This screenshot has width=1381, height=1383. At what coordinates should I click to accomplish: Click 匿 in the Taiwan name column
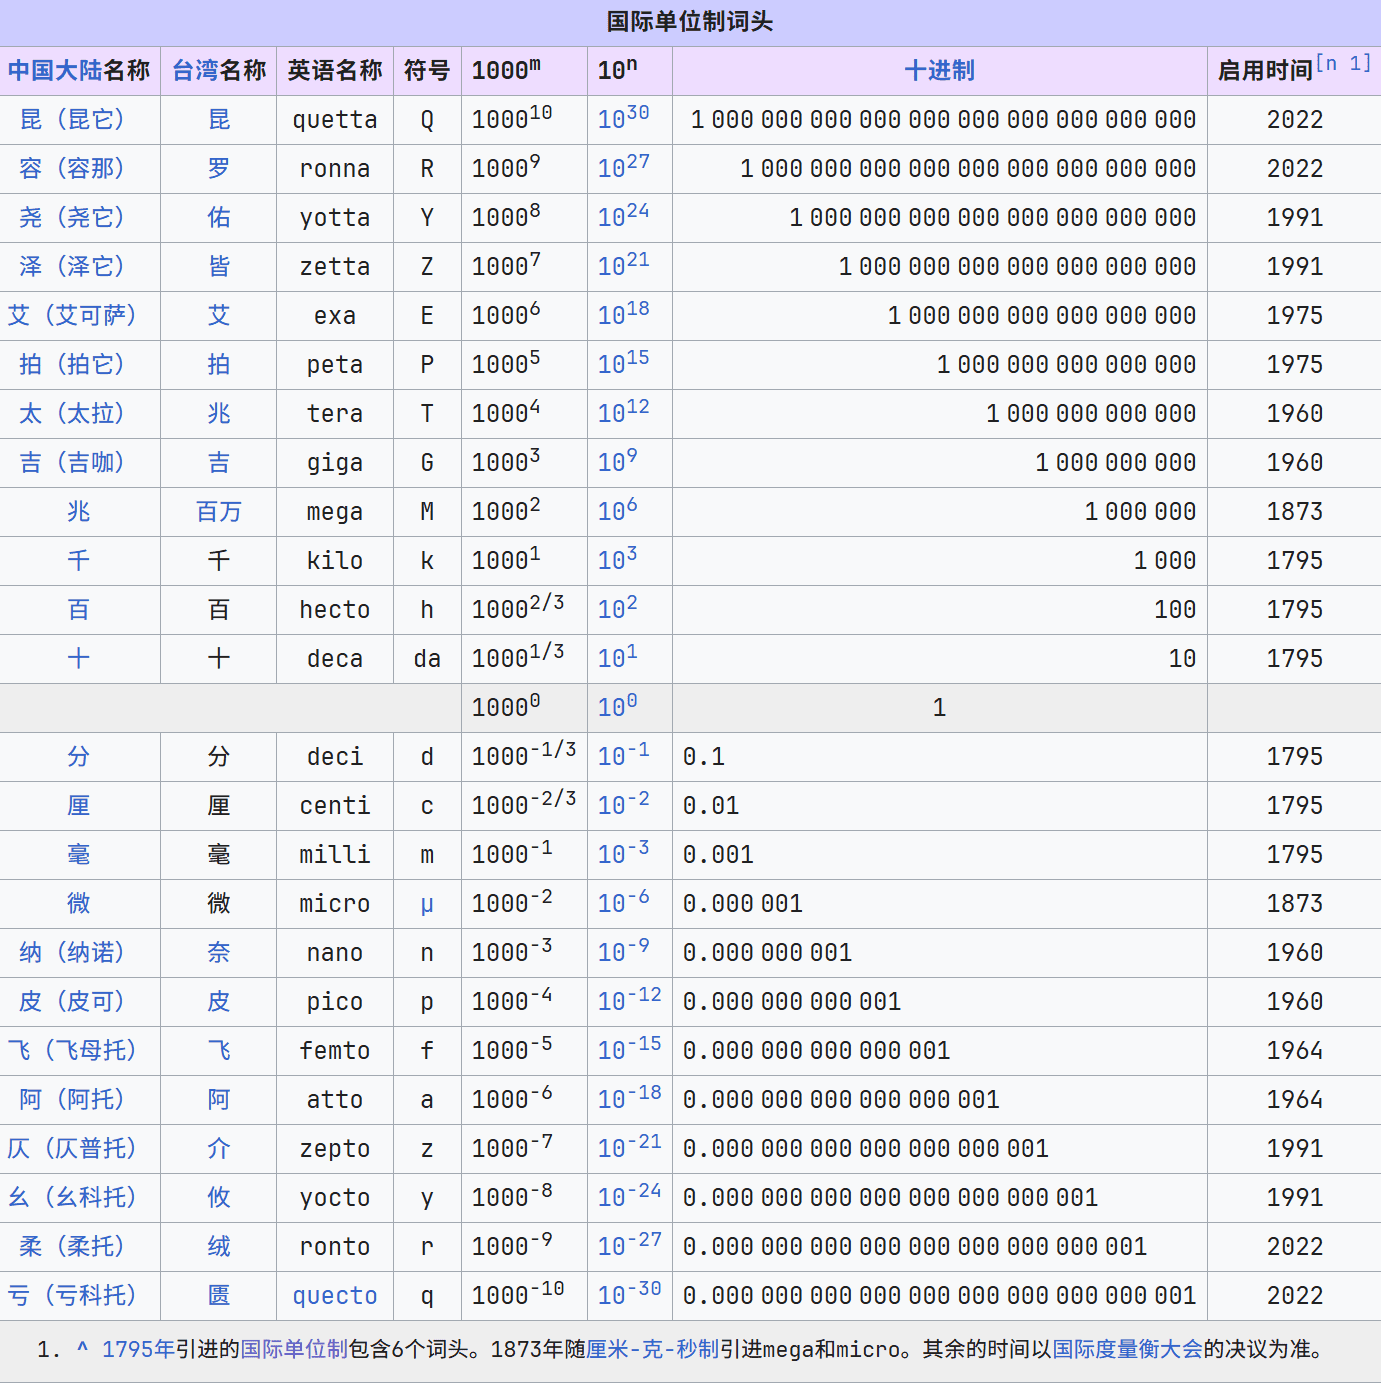219,1296
